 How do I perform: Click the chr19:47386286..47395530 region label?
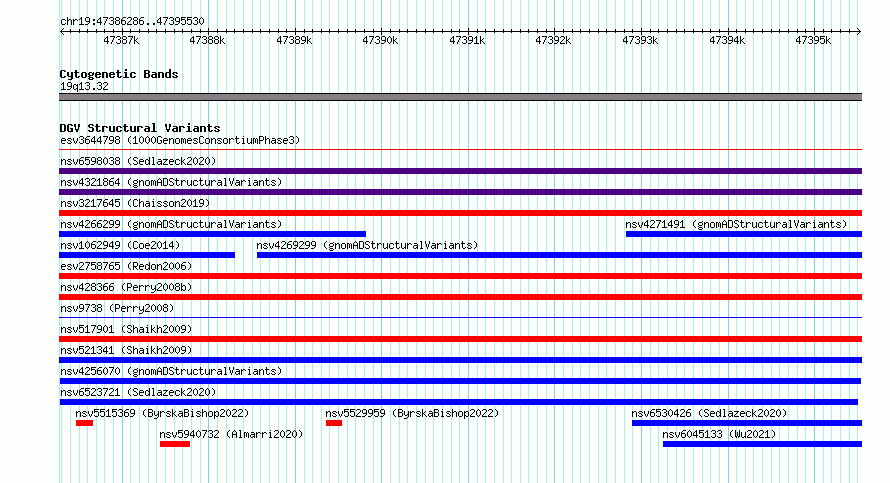132,21
